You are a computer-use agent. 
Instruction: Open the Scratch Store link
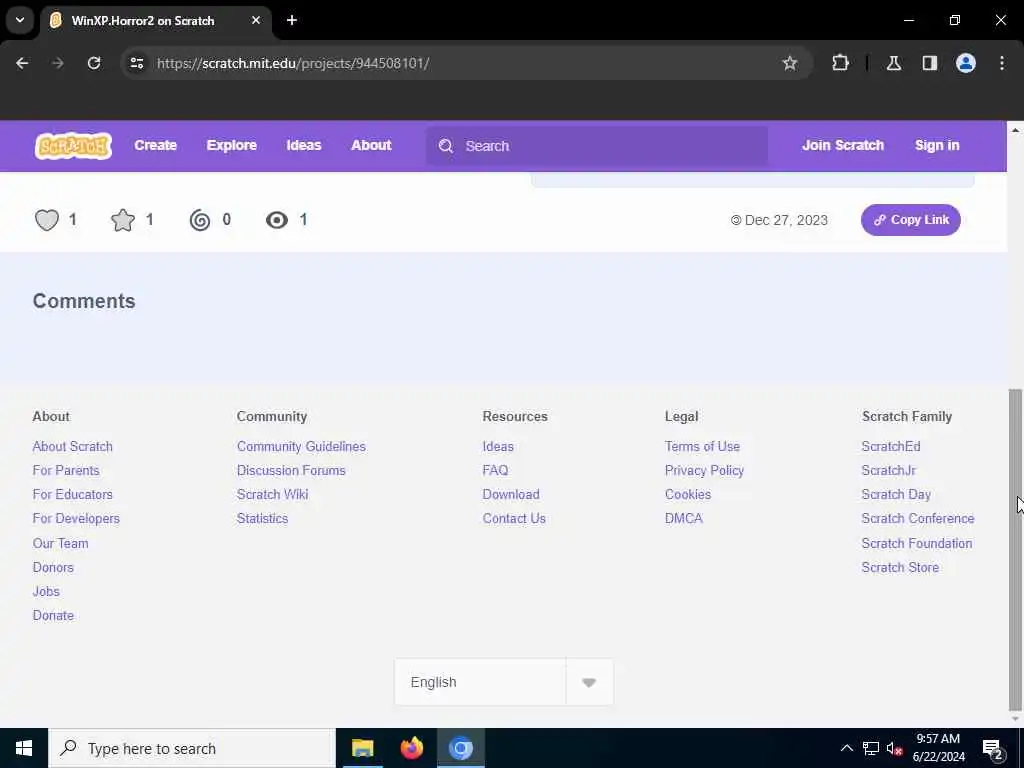tap(900, 568)
